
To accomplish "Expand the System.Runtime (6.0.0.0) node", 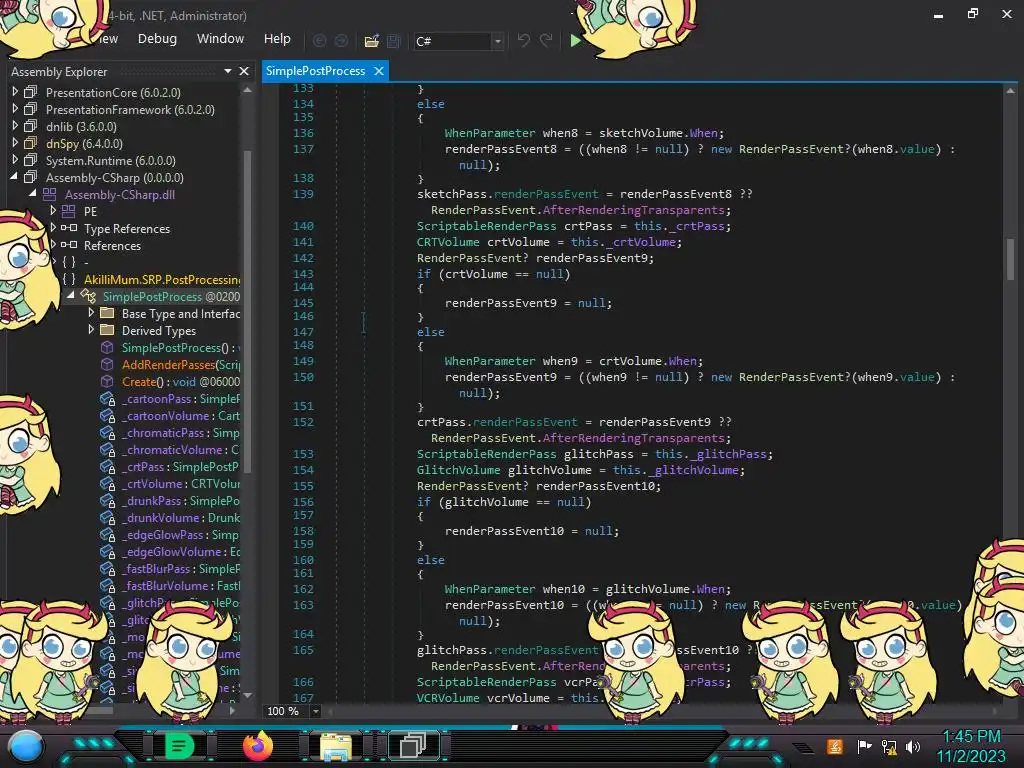I will 15,159.
